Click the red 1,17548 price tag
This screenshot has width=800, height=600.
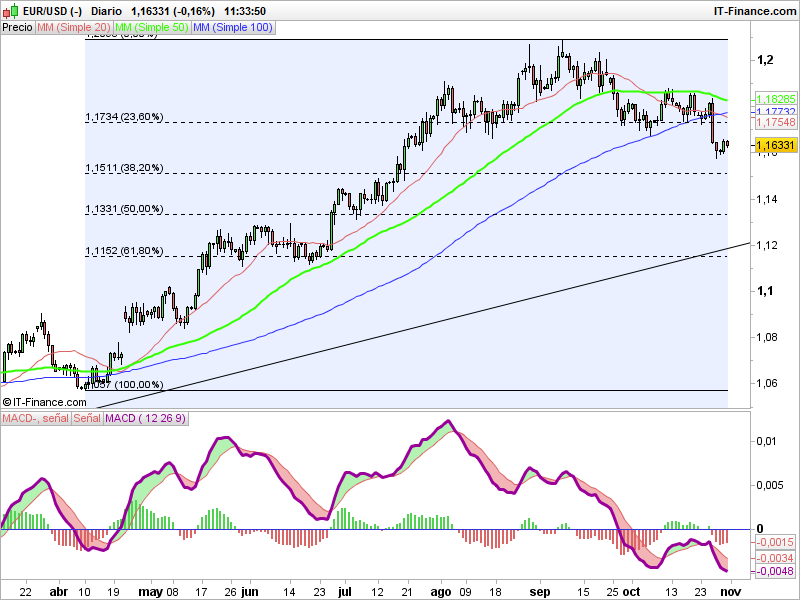(x=776, y=121)
